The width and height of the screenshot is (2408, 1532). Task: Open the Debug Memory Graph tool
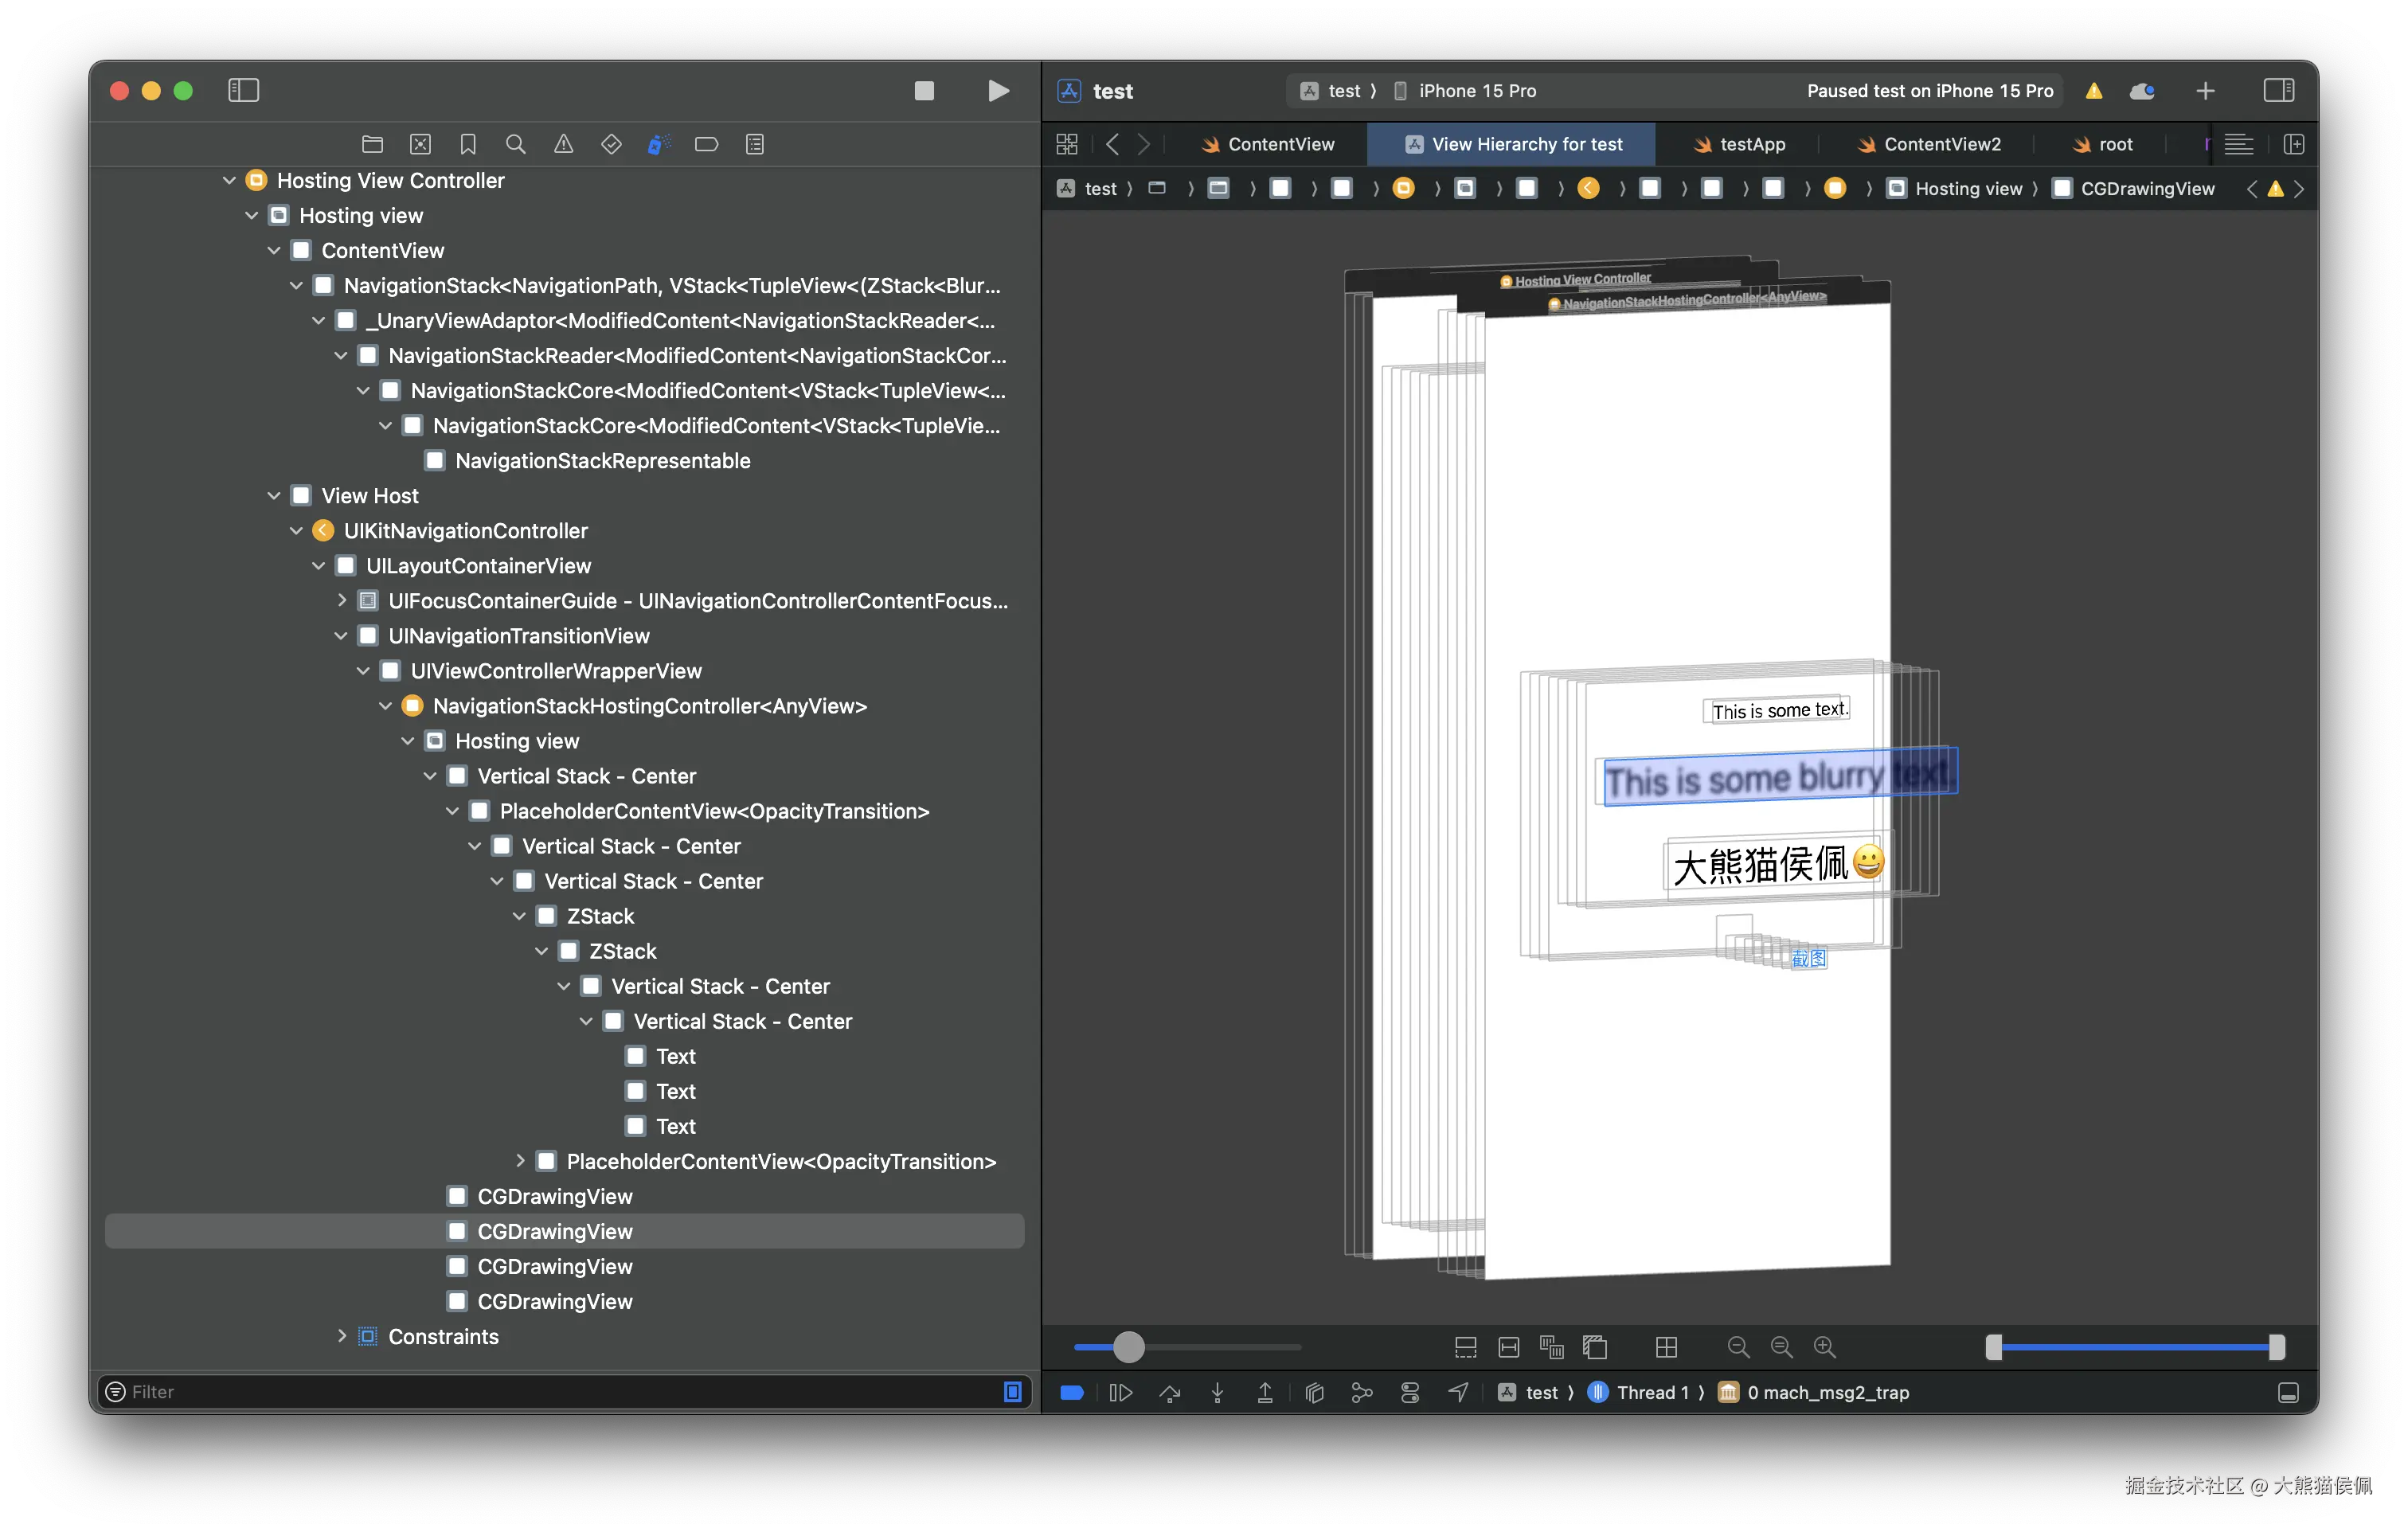point(1361,1392)
